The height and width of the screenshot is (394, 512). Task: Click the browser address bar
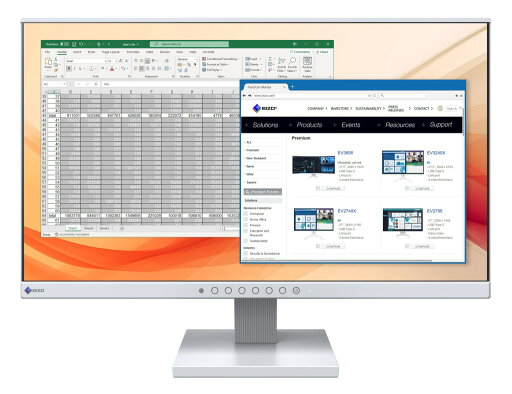click(310, 96)
